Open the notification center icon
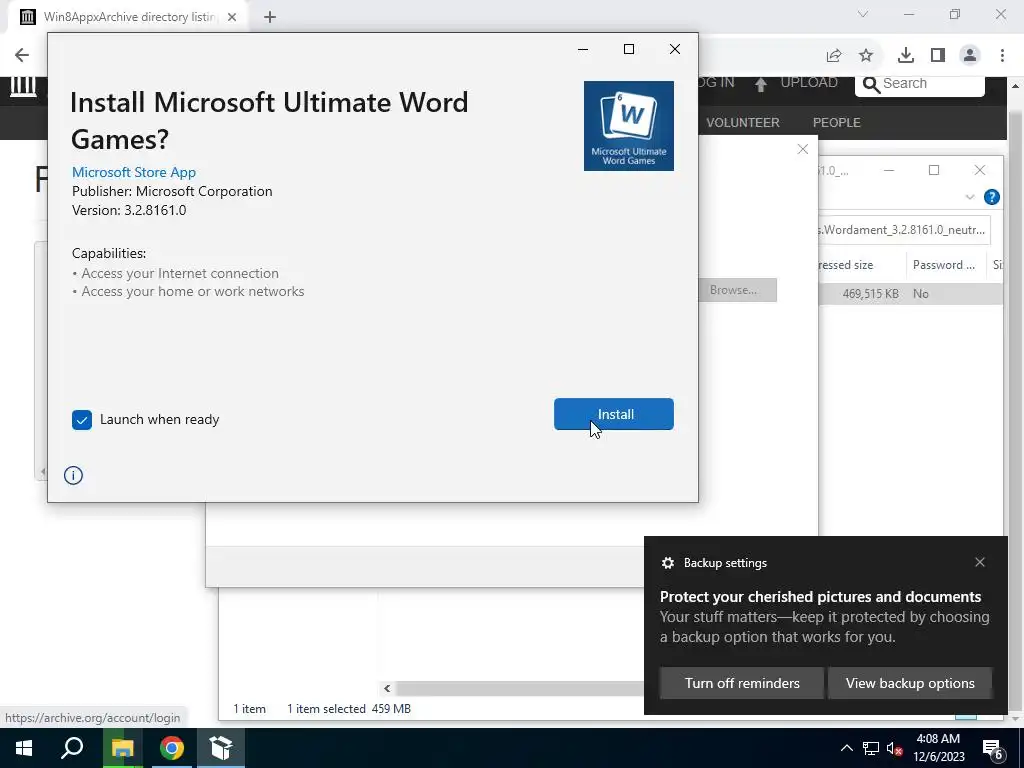This screenshot has height=768, width=1024. pyautogui.click(x=993, y=748)
